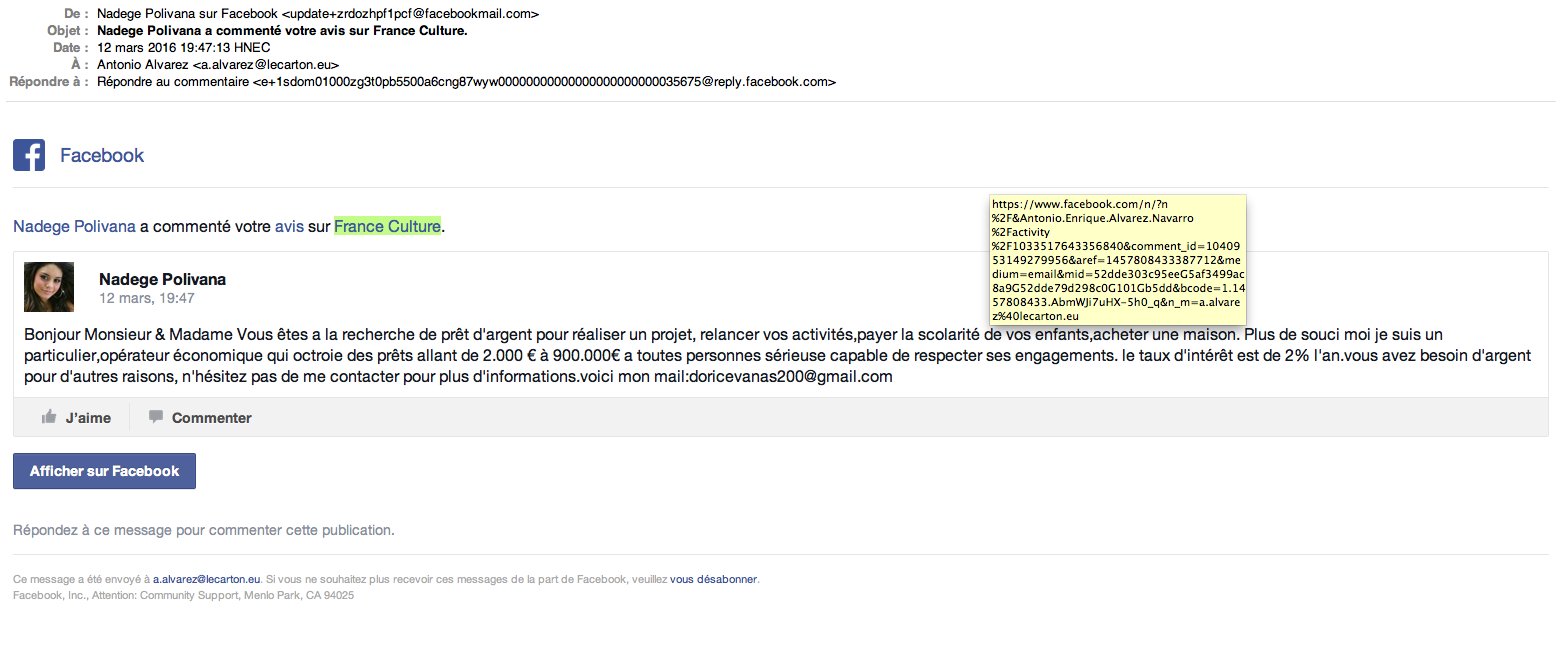Click the Facebook, Inc. Menlo Park address line
The image size is (1564, 646).
pyautogui.click(x=183, y=595)
